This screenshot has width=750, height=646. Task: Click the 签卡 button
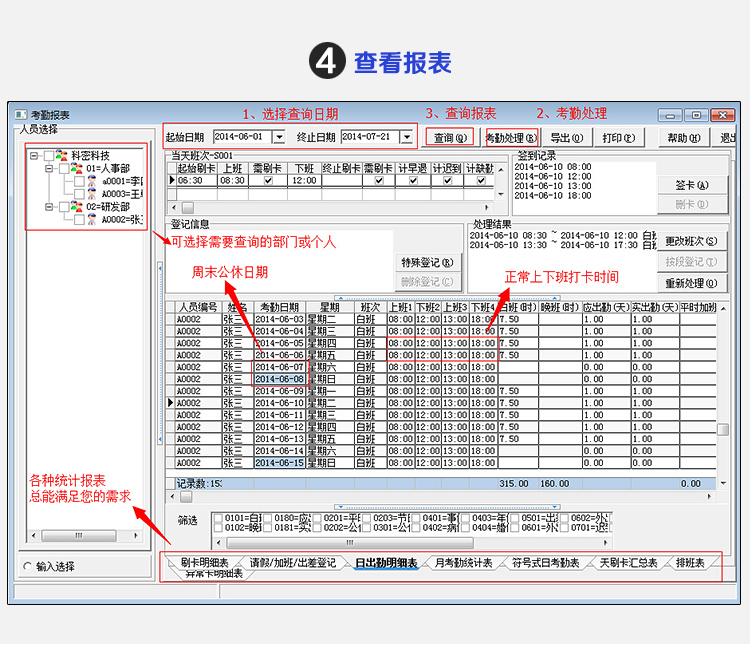tap(691, 185)
